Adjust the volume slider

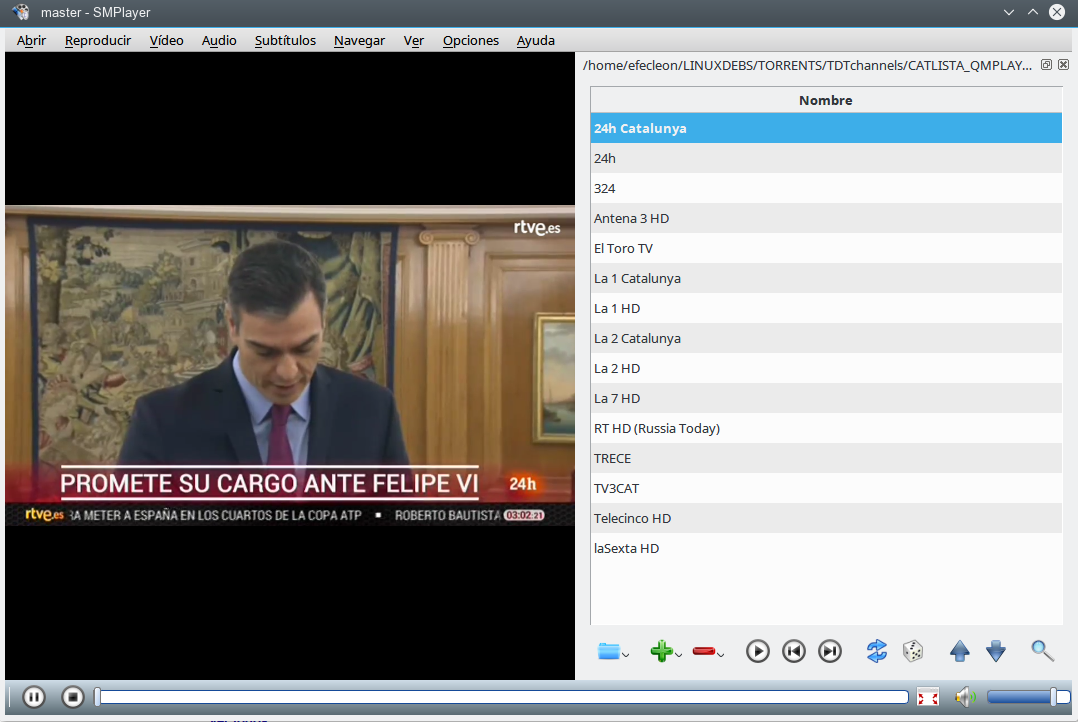1028,697
